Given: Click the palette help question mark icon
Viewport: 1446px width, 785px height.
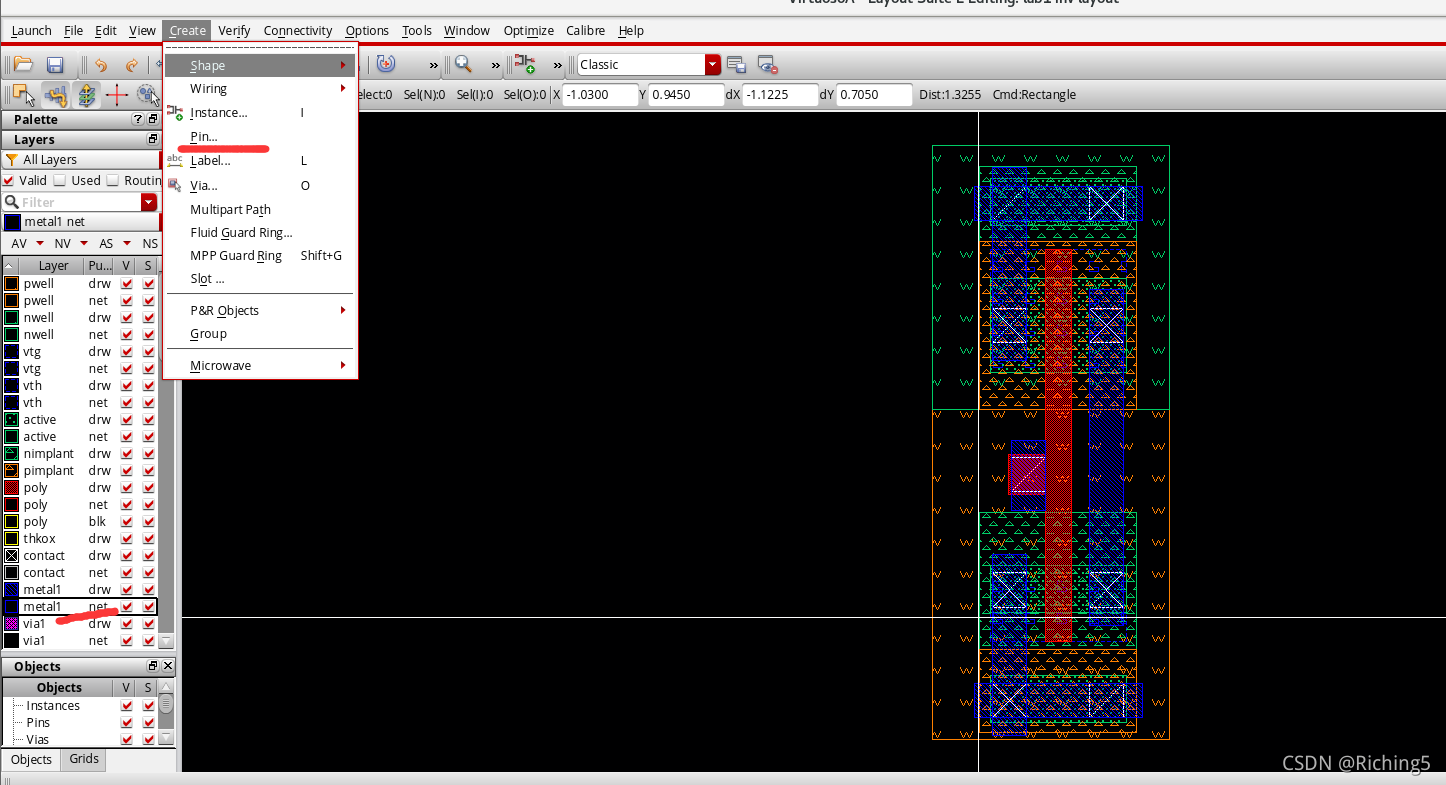Looking at the screenshot, I should tap(138, 120).
